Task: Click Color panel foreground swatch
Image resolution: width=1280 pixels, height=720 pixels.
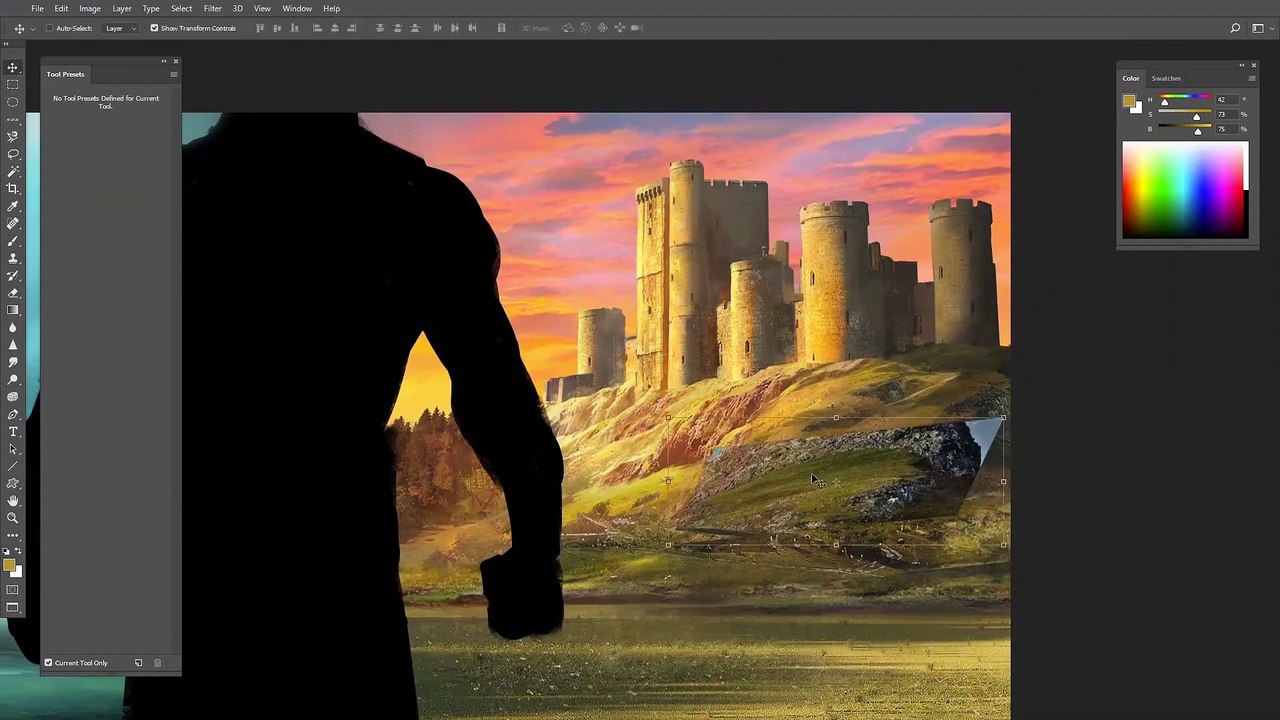Action: click(x=1129, y=100)
